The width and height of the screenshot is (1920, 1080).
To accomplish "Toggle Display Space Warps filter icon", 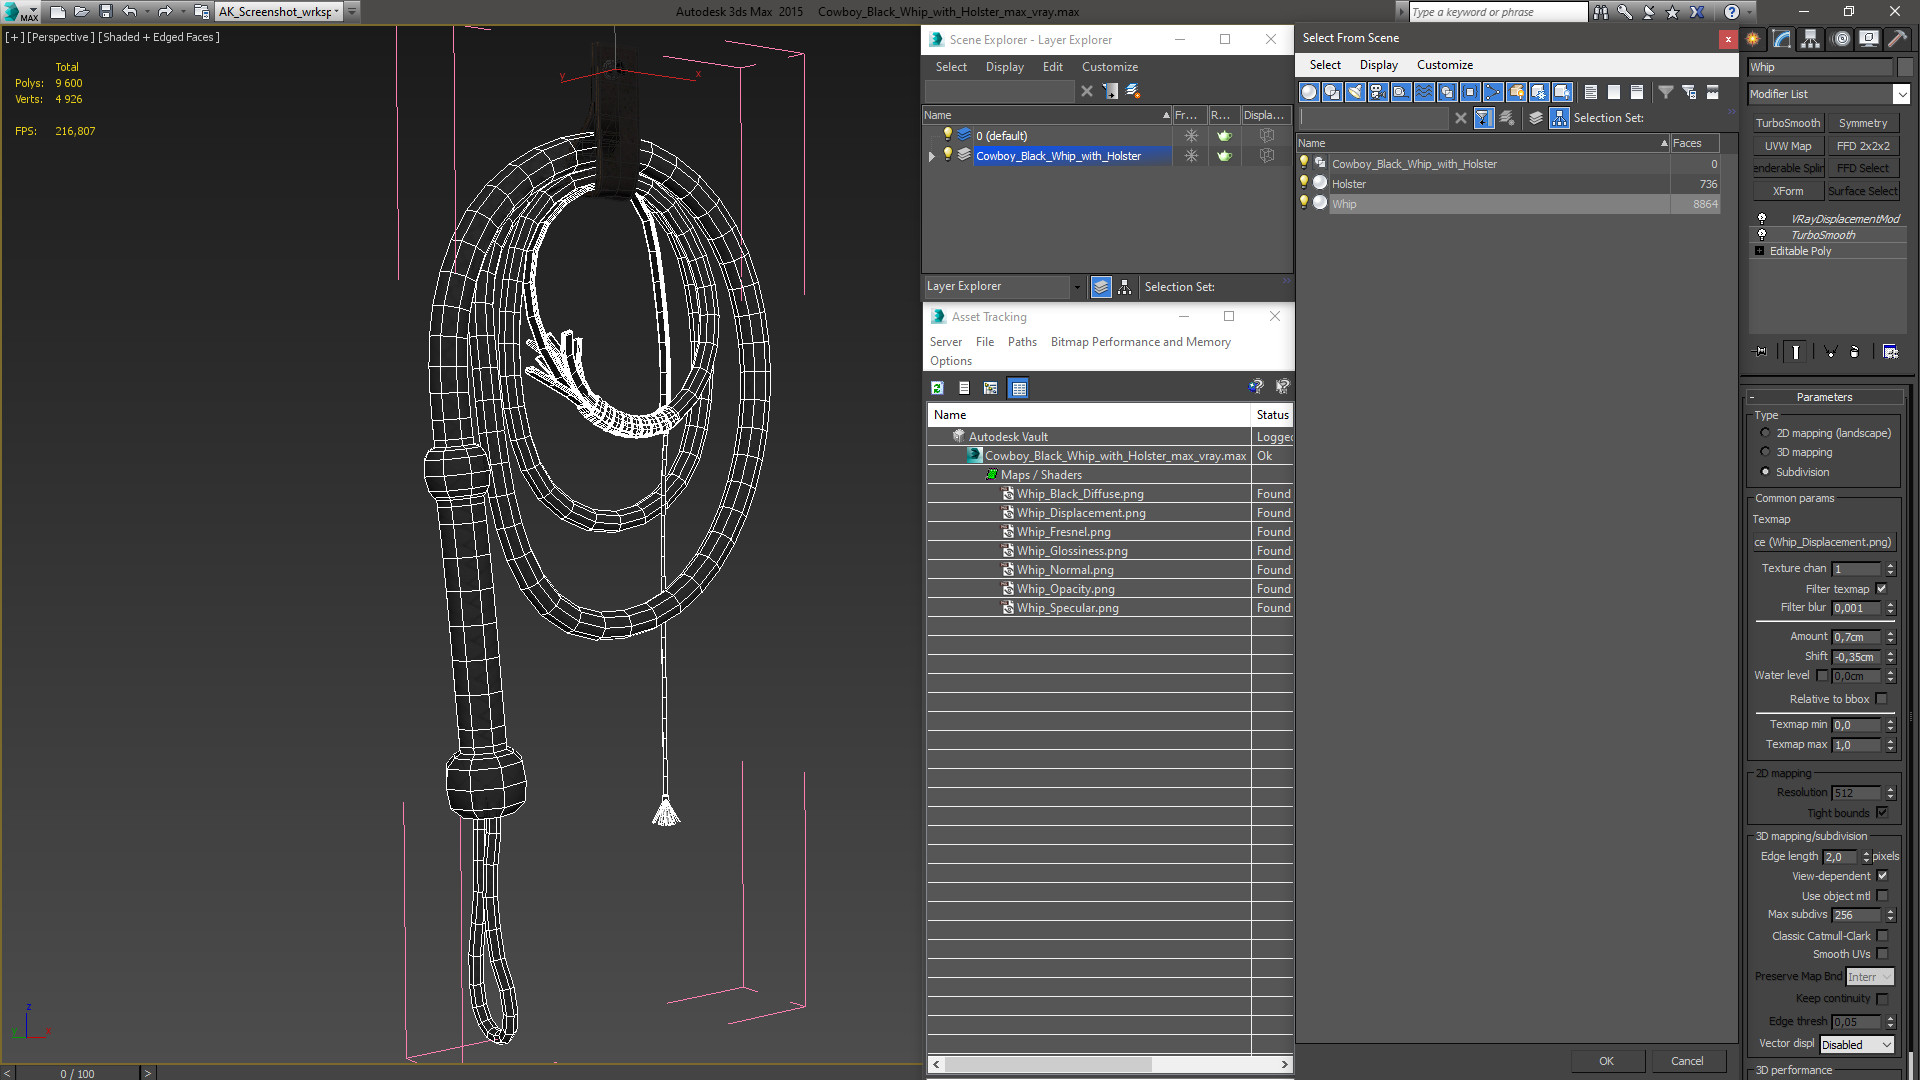I will coord(1424,92).
